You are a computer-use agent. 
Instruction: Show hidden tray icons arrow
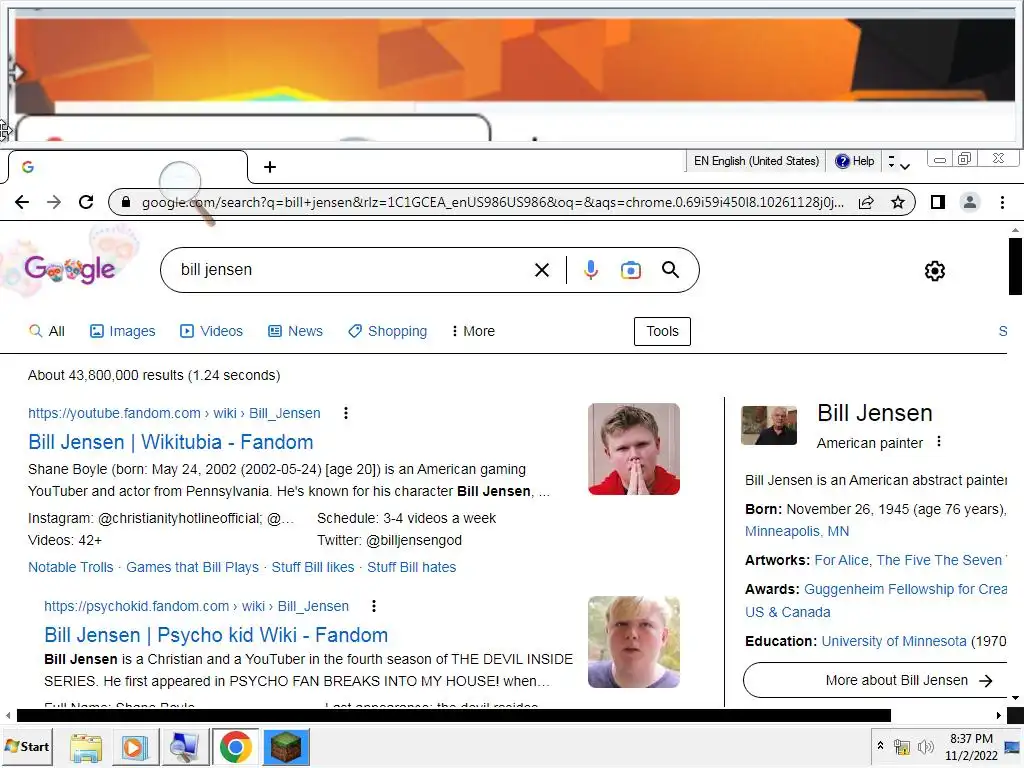tap(880, 746)
